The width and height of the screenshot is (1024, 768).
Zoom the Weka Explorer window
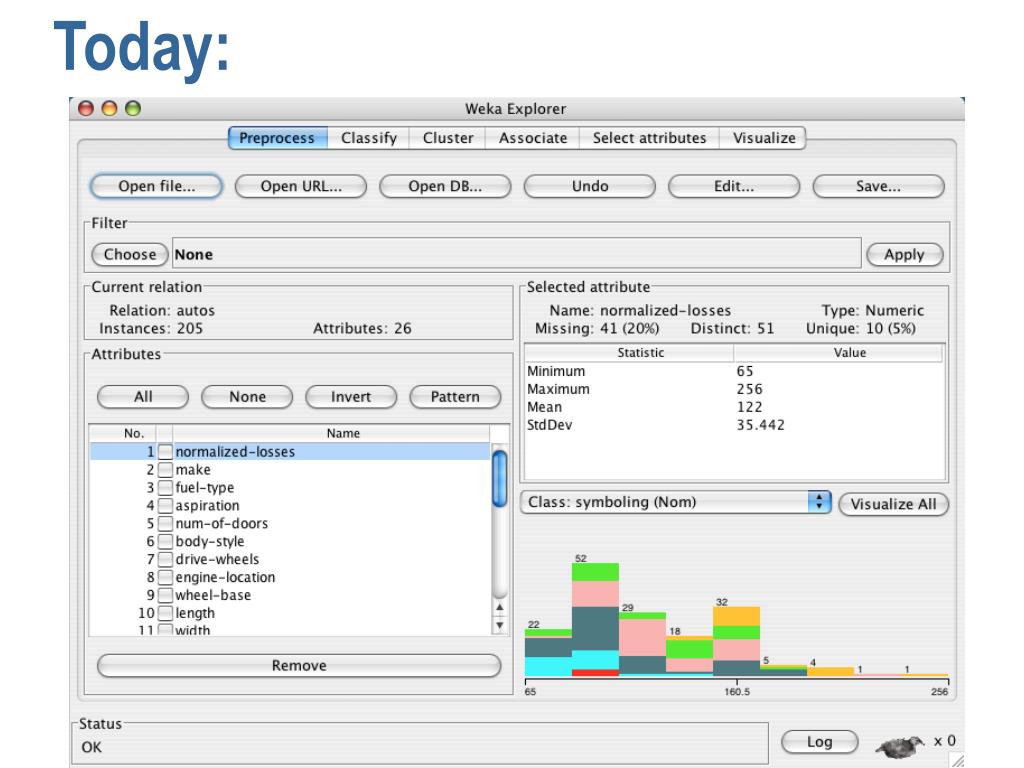click(x=133, y=108)
